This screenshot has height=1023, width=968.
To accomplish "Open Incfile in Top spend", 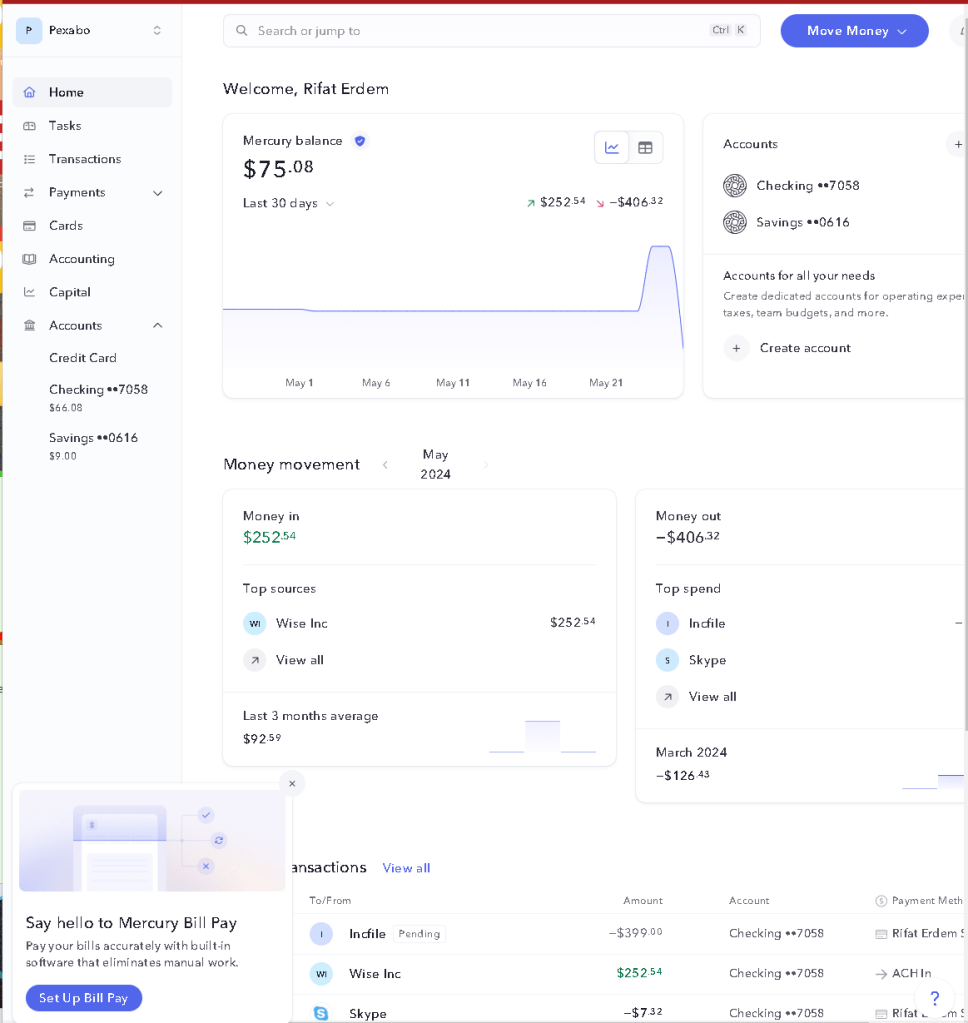I will coord(707,623).
